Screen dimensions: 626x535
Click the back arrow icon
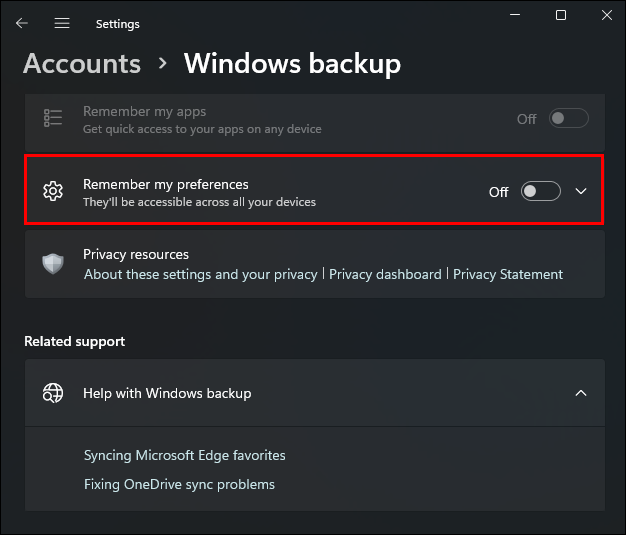click(x=22, y=23)
